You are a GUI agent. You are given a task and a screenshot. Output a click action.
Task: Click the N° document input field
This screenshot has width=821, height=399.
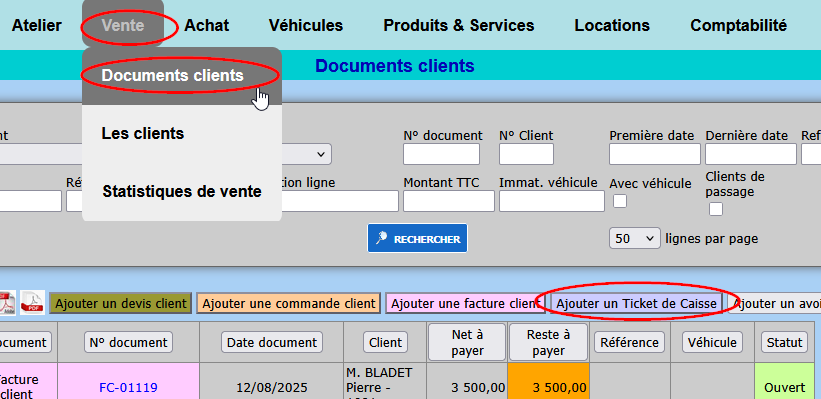tap(441, 154)
